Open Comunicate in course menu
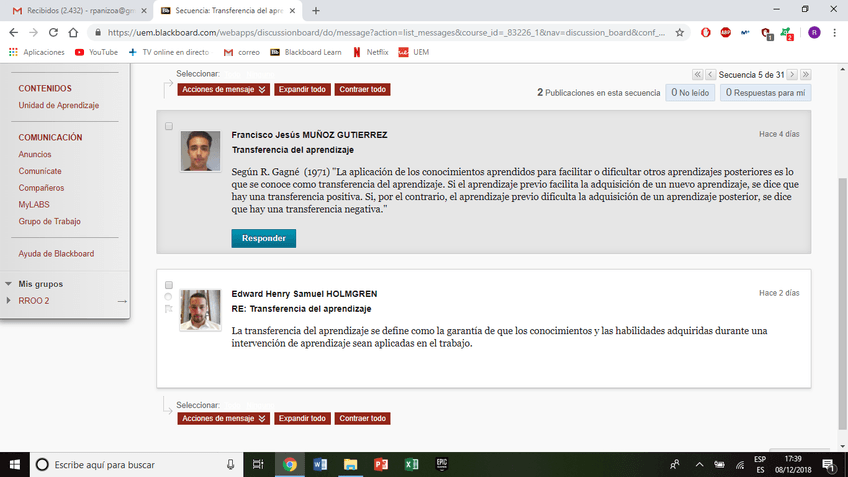This screenshot has height=477, width=848. tap(40, 171)
